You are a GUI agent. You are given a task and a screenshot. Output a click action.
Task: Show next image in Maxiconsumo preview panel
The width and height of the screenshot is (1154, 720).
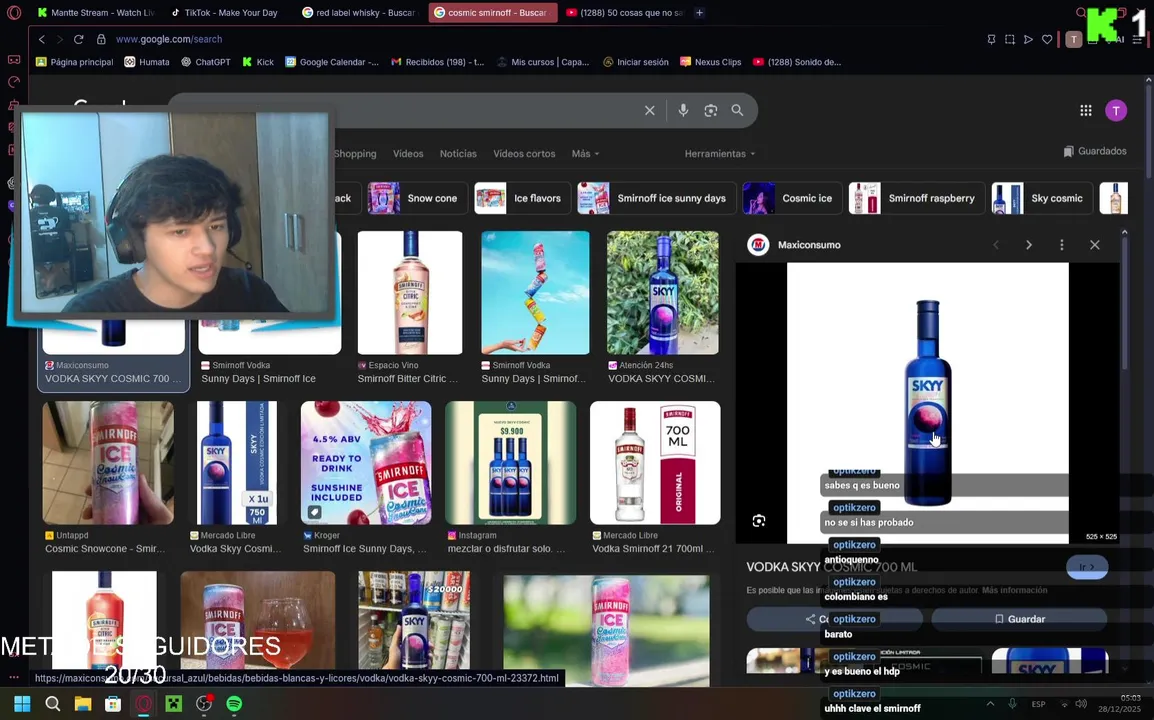click(1029, 245)
